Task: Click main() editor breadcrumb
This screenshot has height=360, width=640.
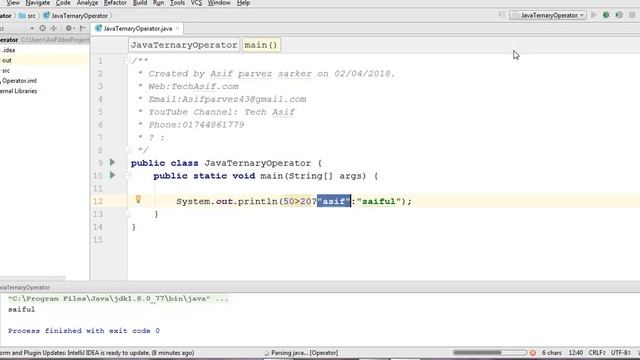Action: click(x=261, y=45)
